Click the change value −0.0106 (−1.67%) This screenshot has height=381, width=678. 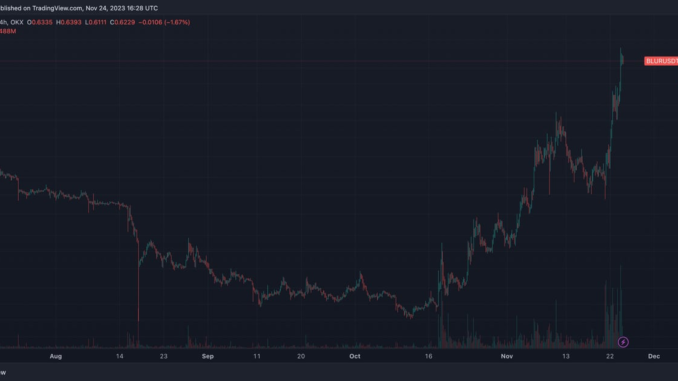coord(164,22)
